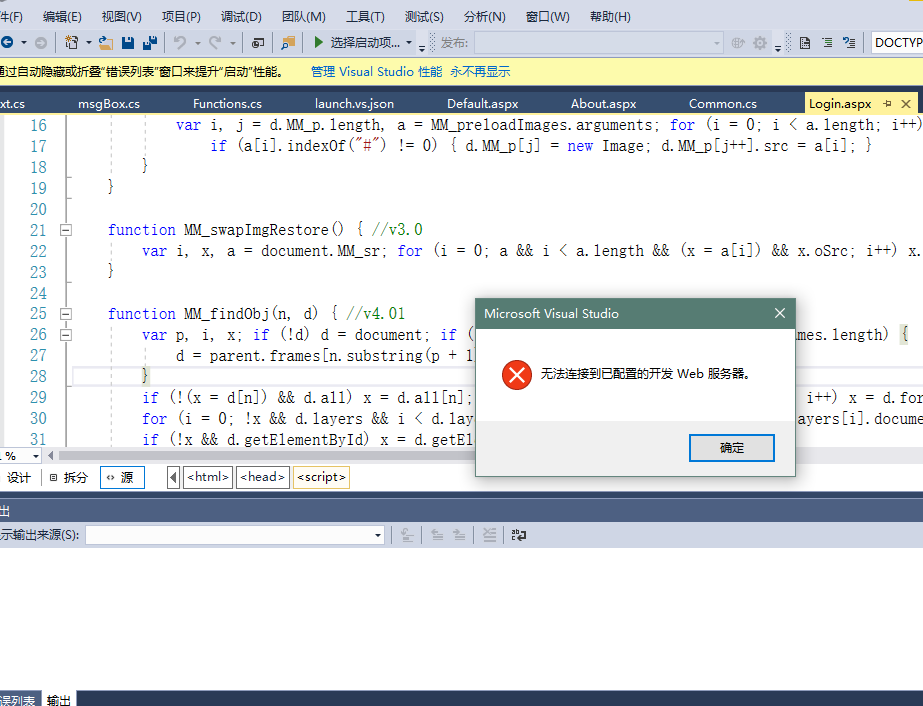Open the New Project dropdown arrow
Viewport: 923px width, 706px height.
(88, 42)
